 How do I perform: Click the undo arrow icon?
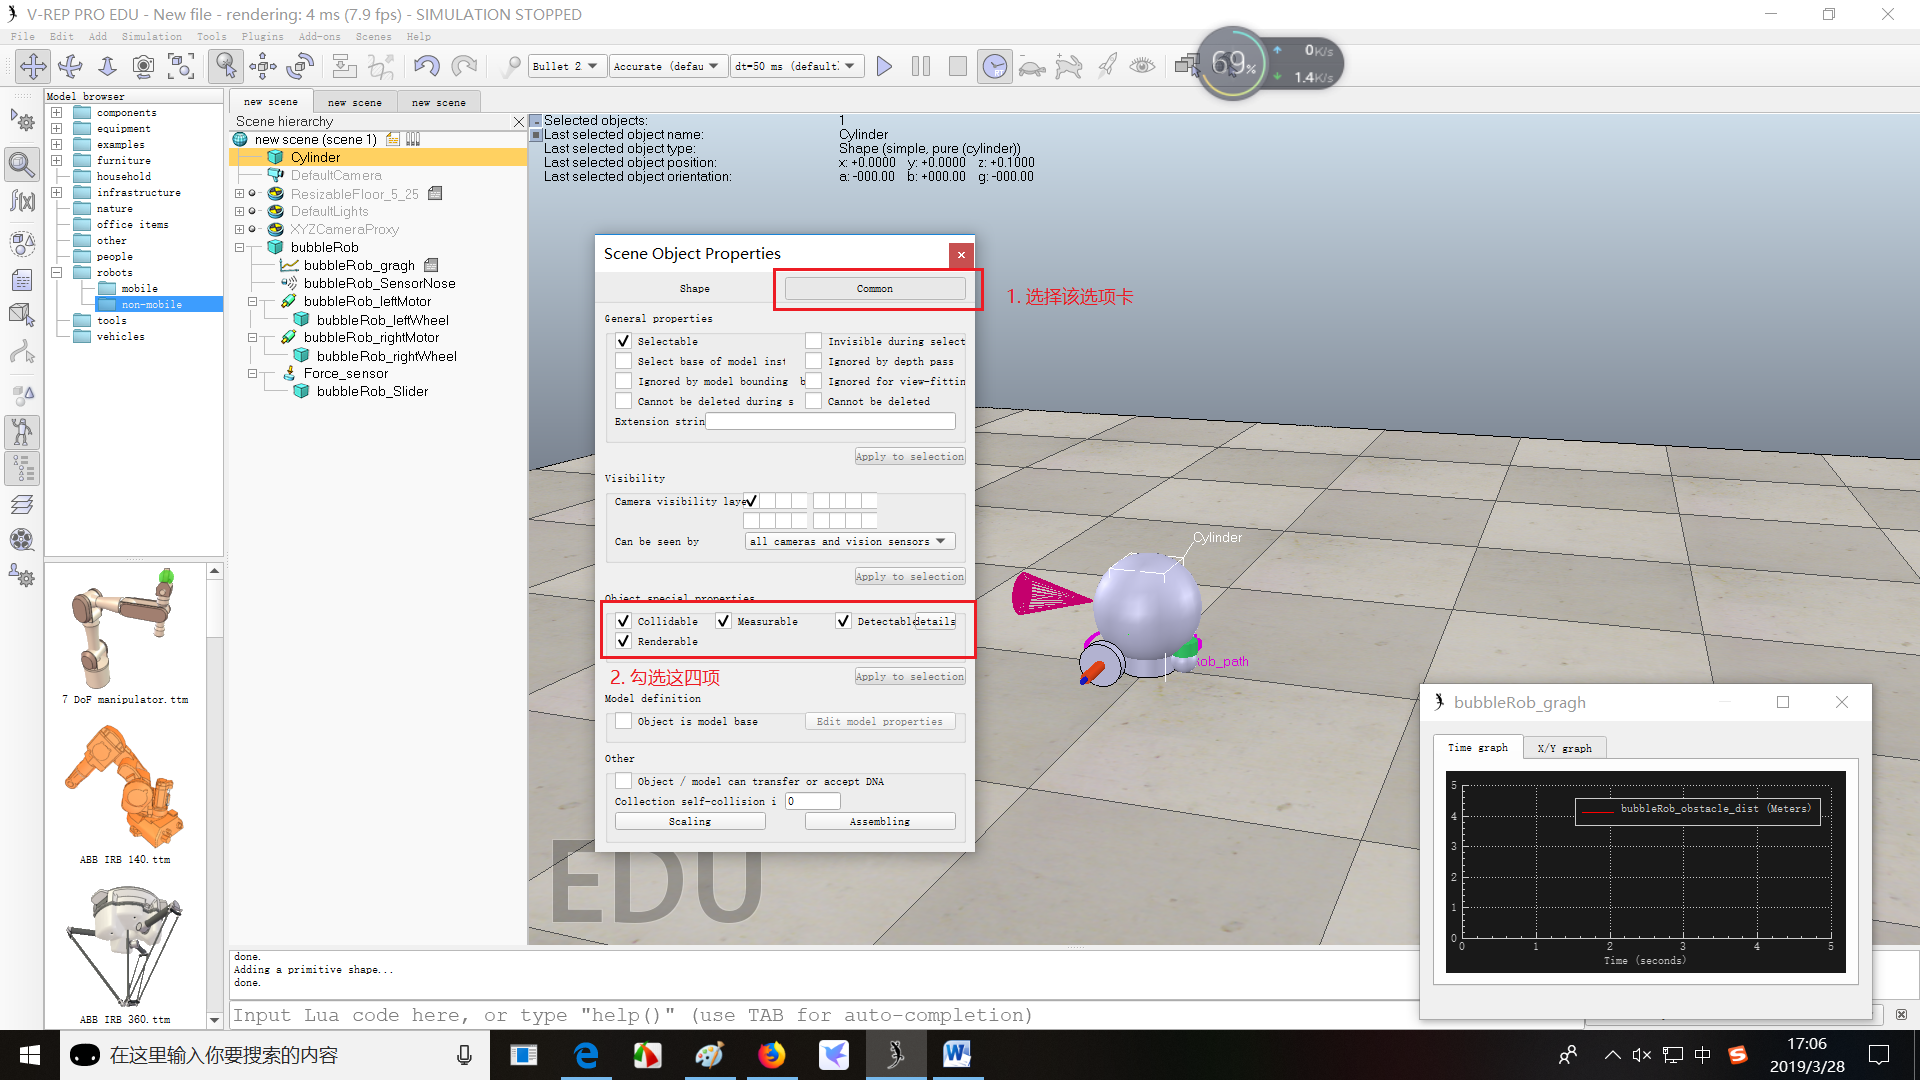426,66
